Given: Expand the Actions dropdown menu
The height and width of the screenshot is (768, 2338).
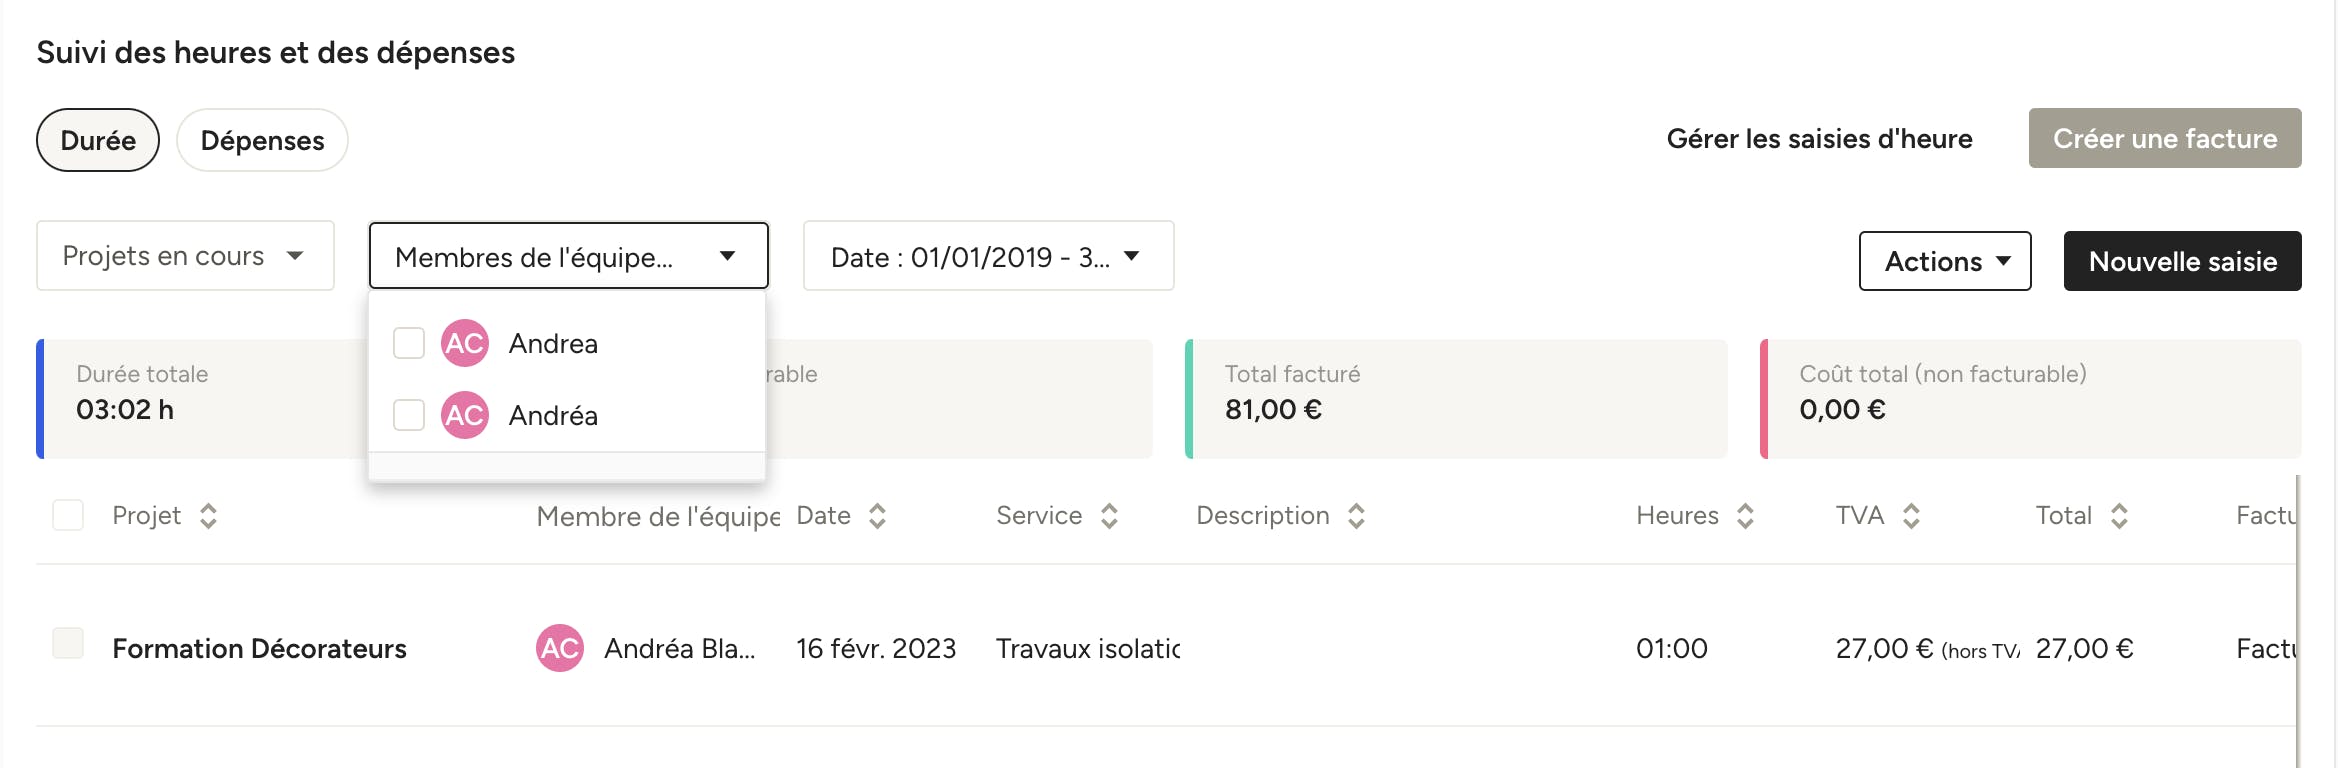Looking at the screenshot, I should (1945, 261).
